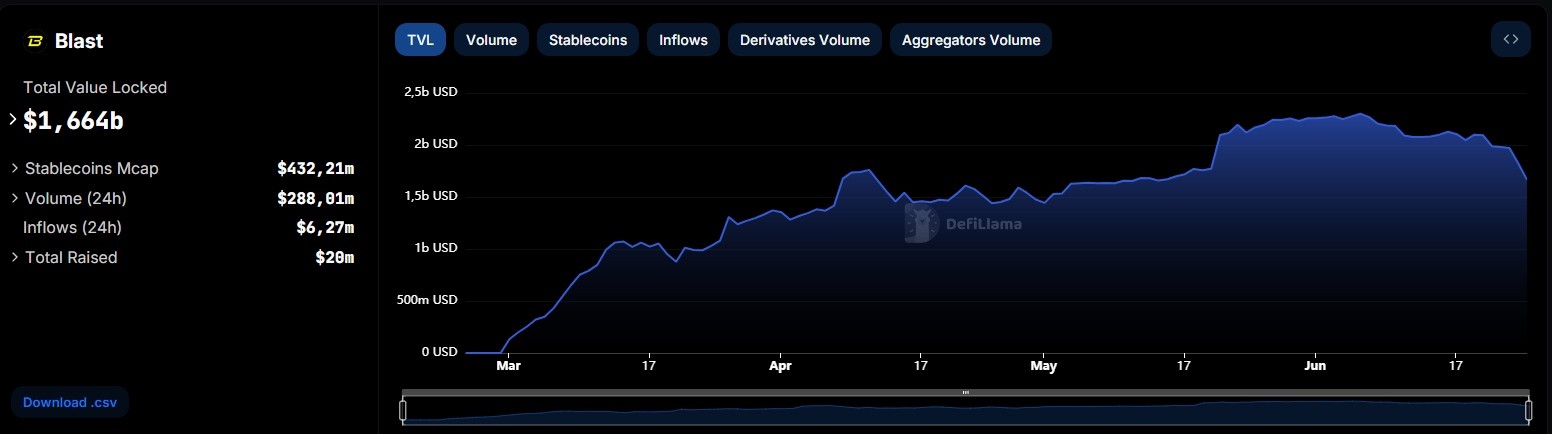This screenshot has width=1552, height=434.
Task: Click the $432,21m stablecoins value
Action: pyautogui.click(x=316, y=168)
